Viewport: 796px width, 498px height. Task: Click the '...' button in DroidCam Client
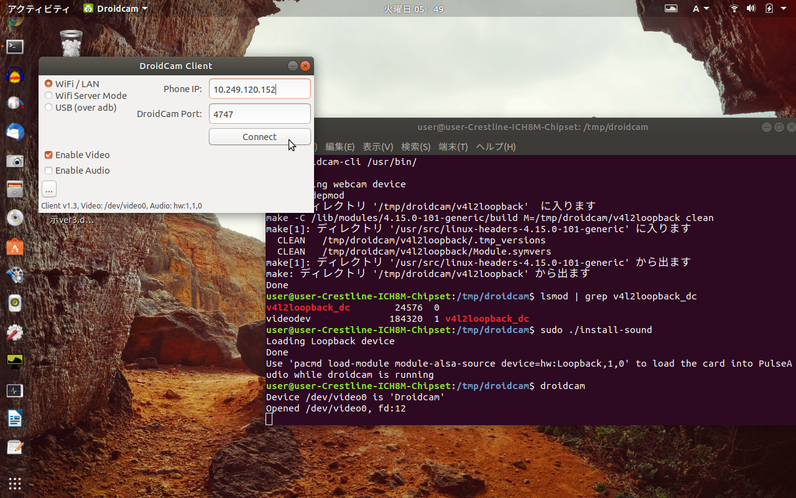49,189
